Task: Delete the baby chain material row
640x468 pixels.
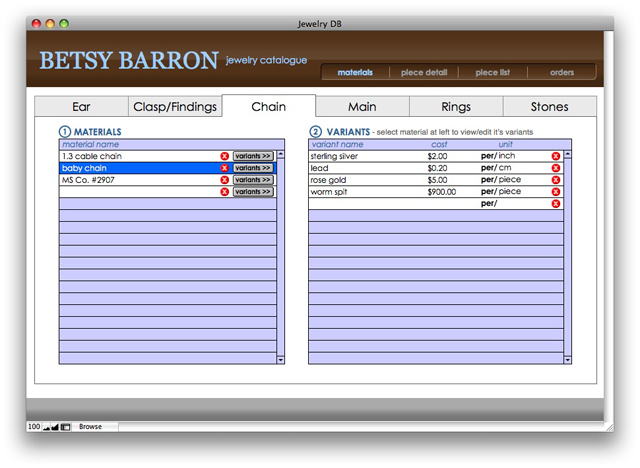Action: [x=224, y=168]
